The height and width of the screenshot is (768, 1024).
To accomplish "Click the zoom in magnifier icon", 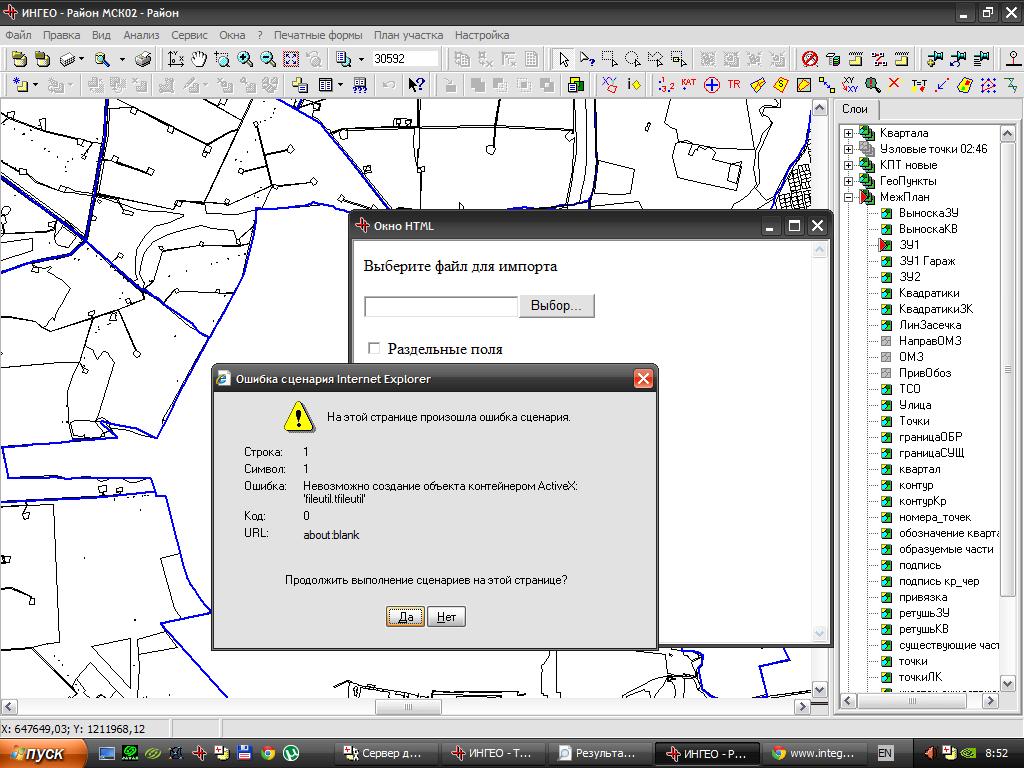I will click(245, 59).
